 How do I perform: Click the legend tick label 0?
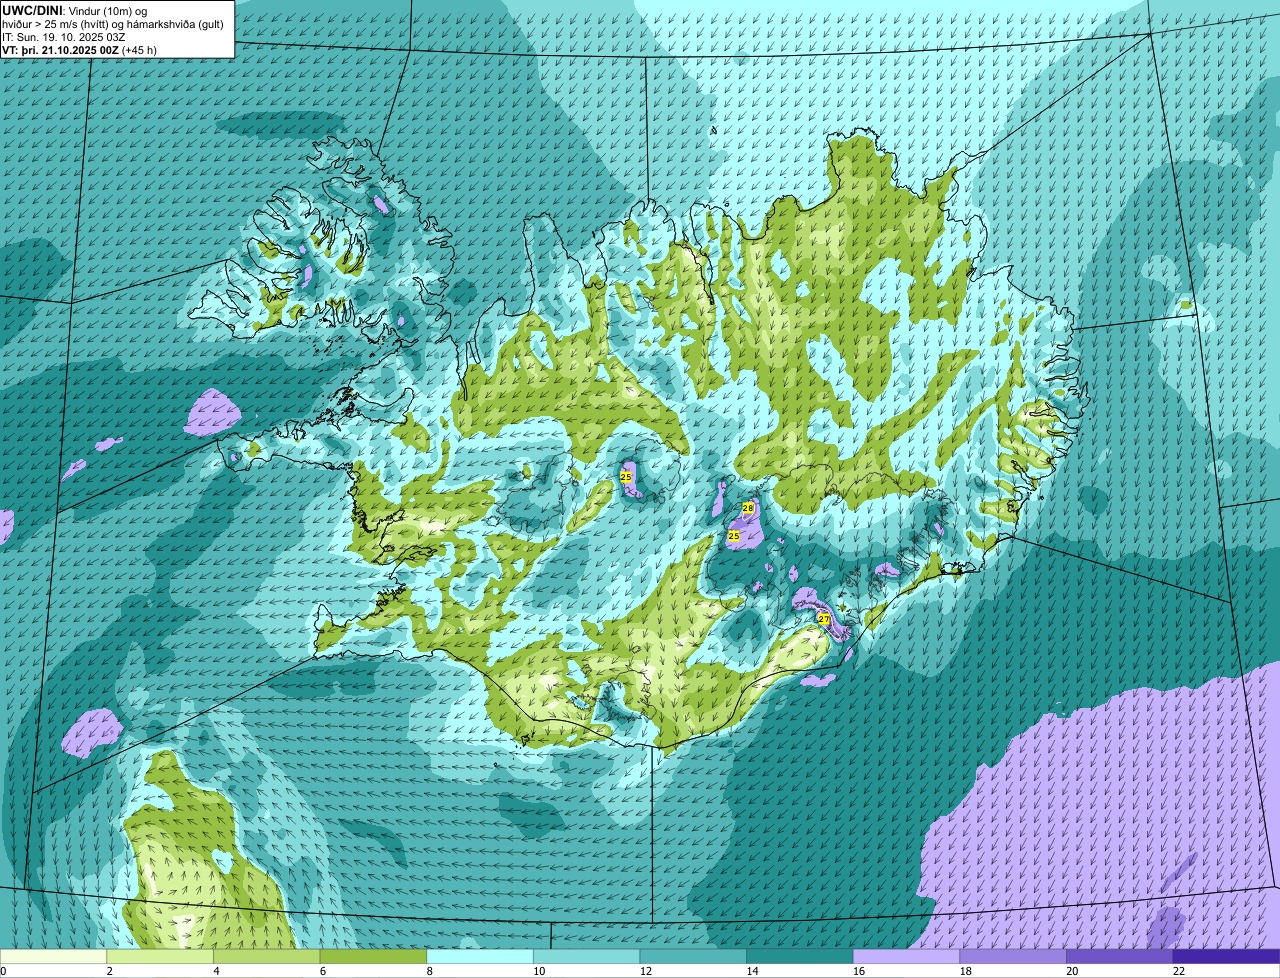[3, 971]
